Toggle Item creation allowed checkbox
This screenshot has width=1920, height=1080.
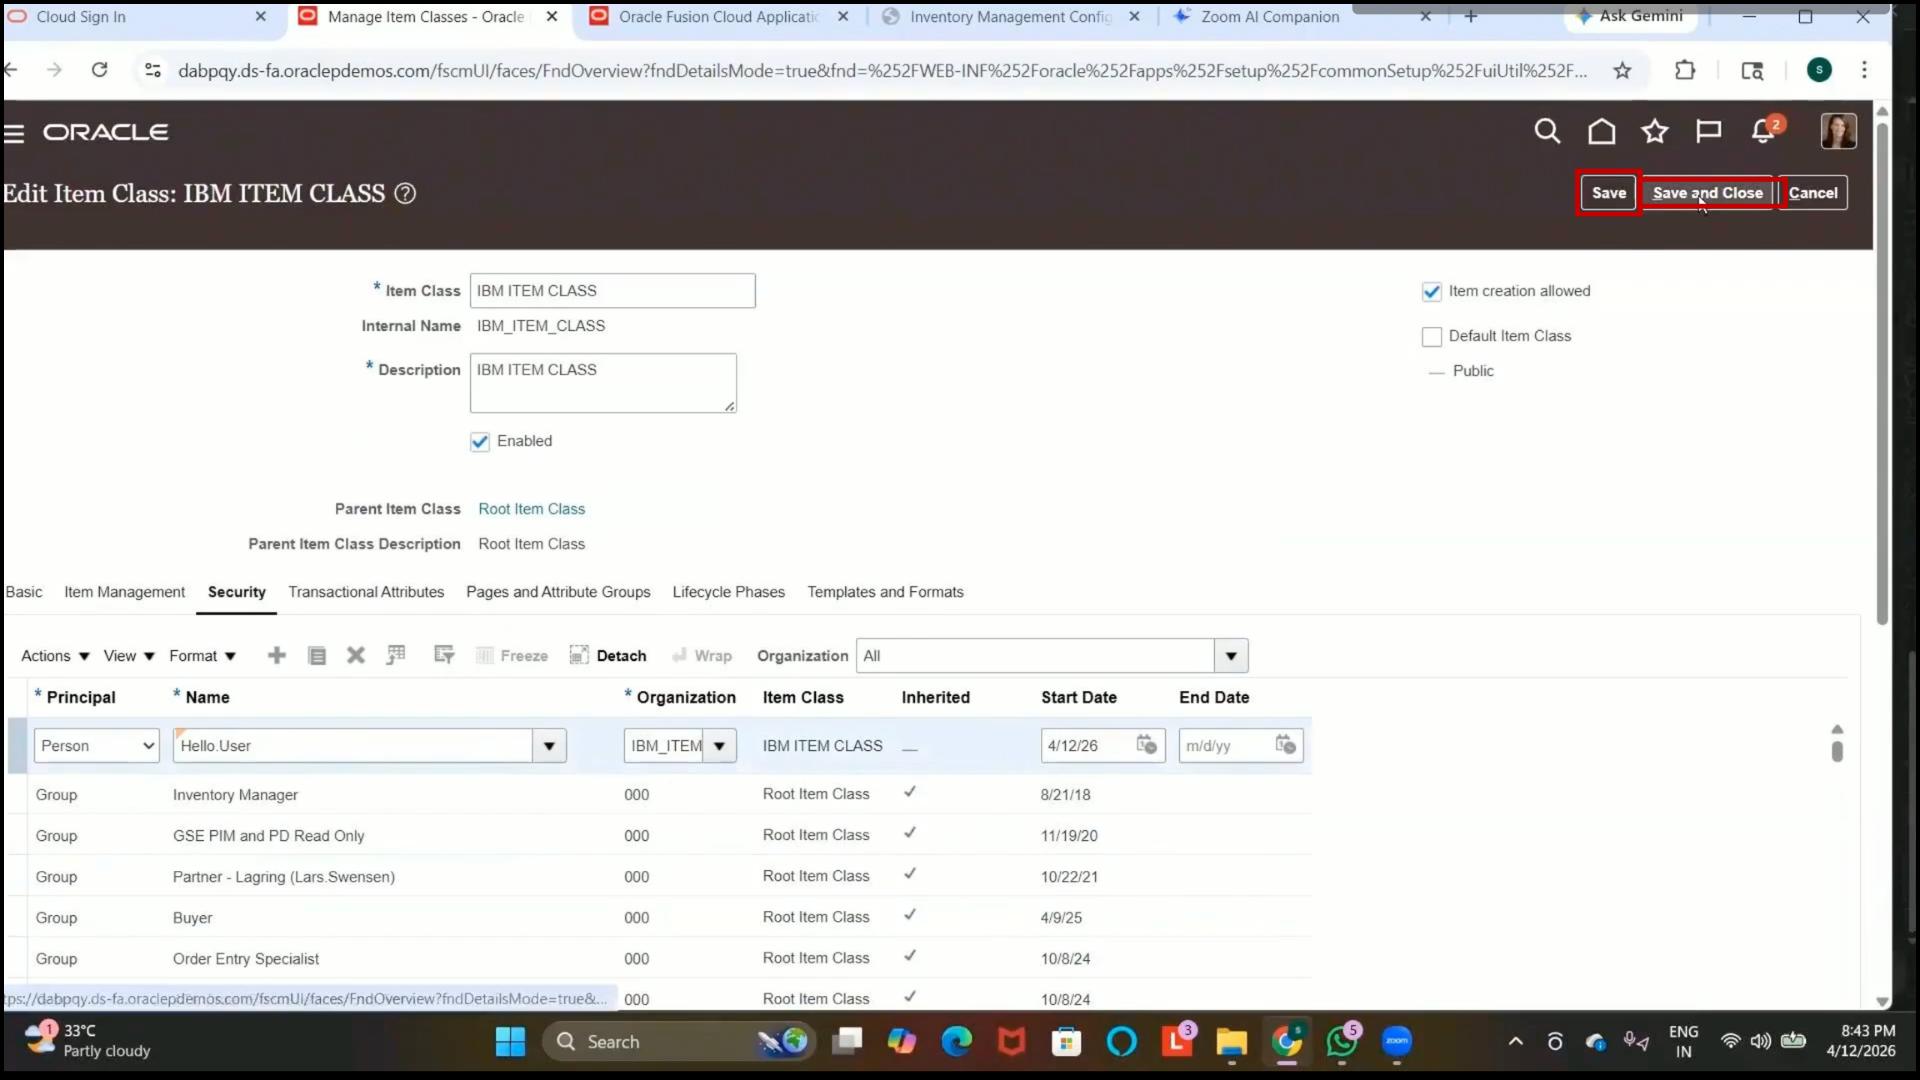click(x=1432, y=292)
